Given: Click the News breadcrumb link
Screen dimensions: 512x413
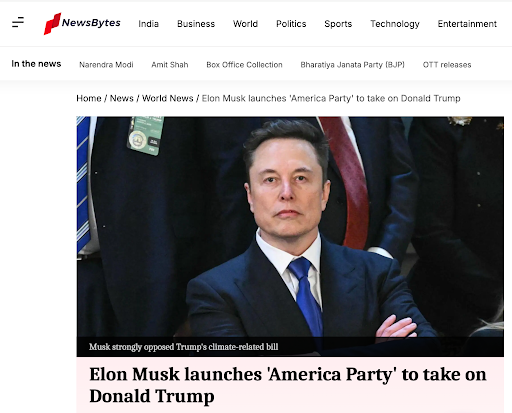Looking at the screenshot, I should coord(122,98).
